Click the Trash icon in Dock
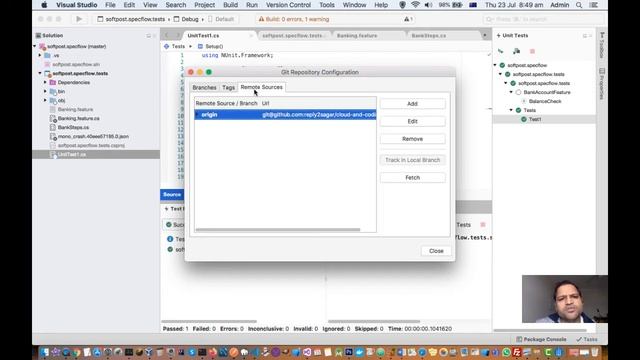The width and height of the screenshot is (640, 360). pyautogui.click(x=595, y=352)
